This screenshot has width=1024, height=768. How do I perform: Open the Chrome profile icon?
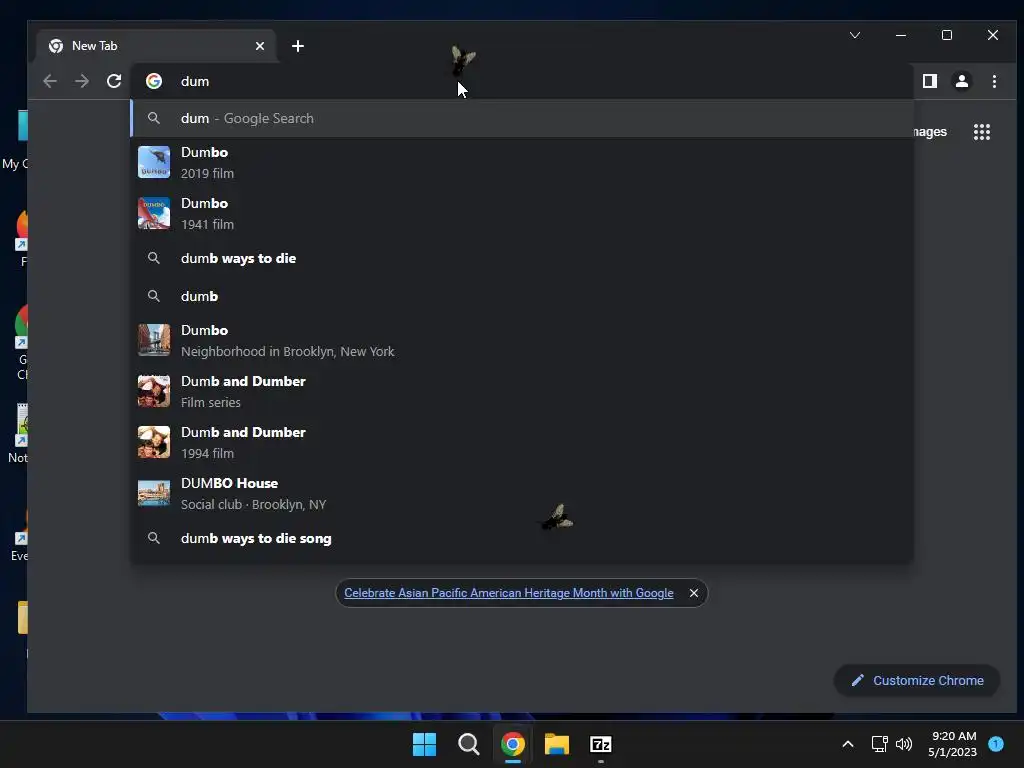point(962,81)
